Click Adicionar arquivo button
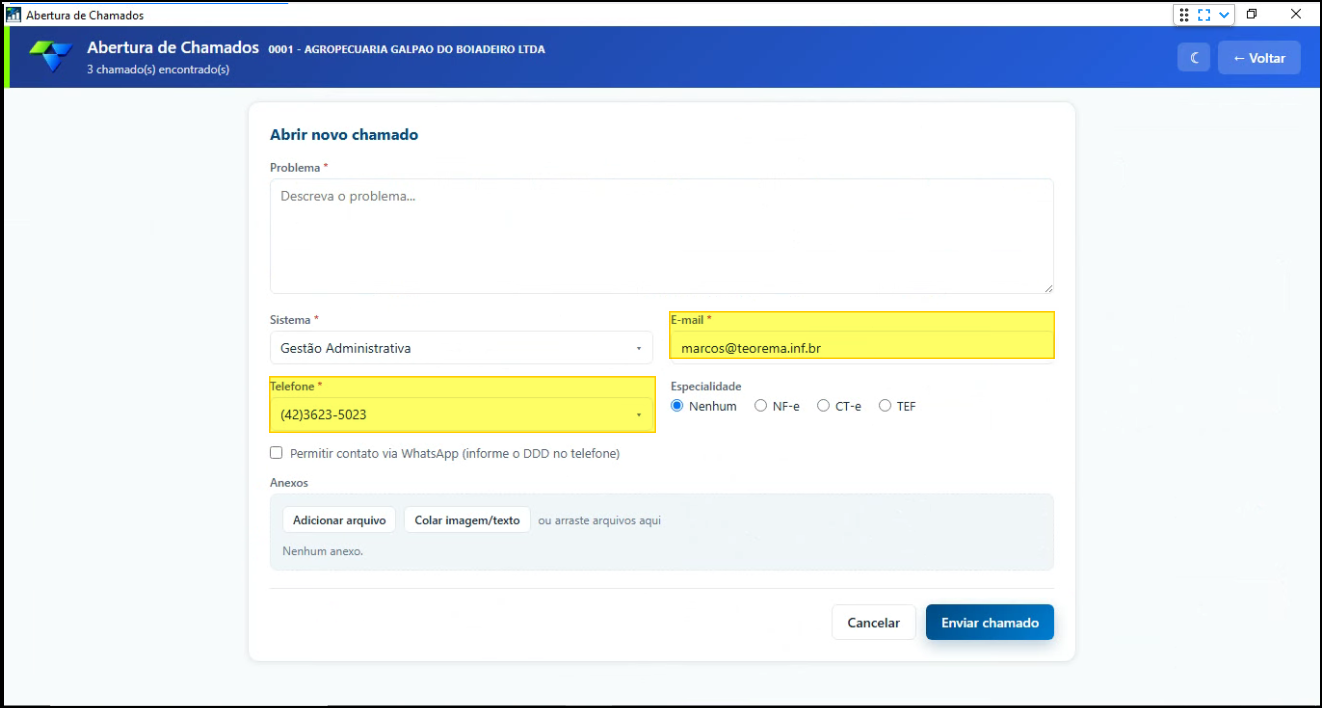The width and height of the screenshot is (1322, 708). (x=339, y=520)
